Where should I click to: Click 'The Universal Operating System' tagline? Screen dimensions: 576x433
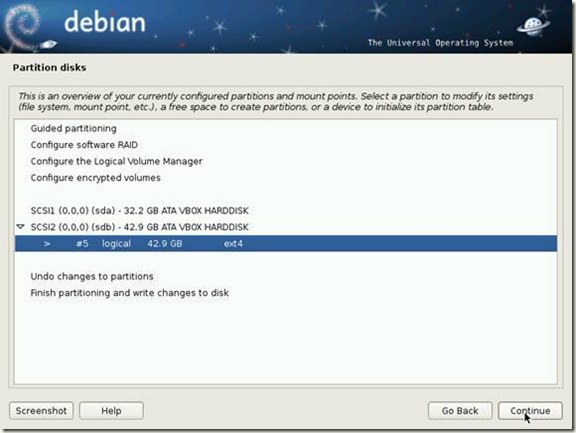[440, 43]
